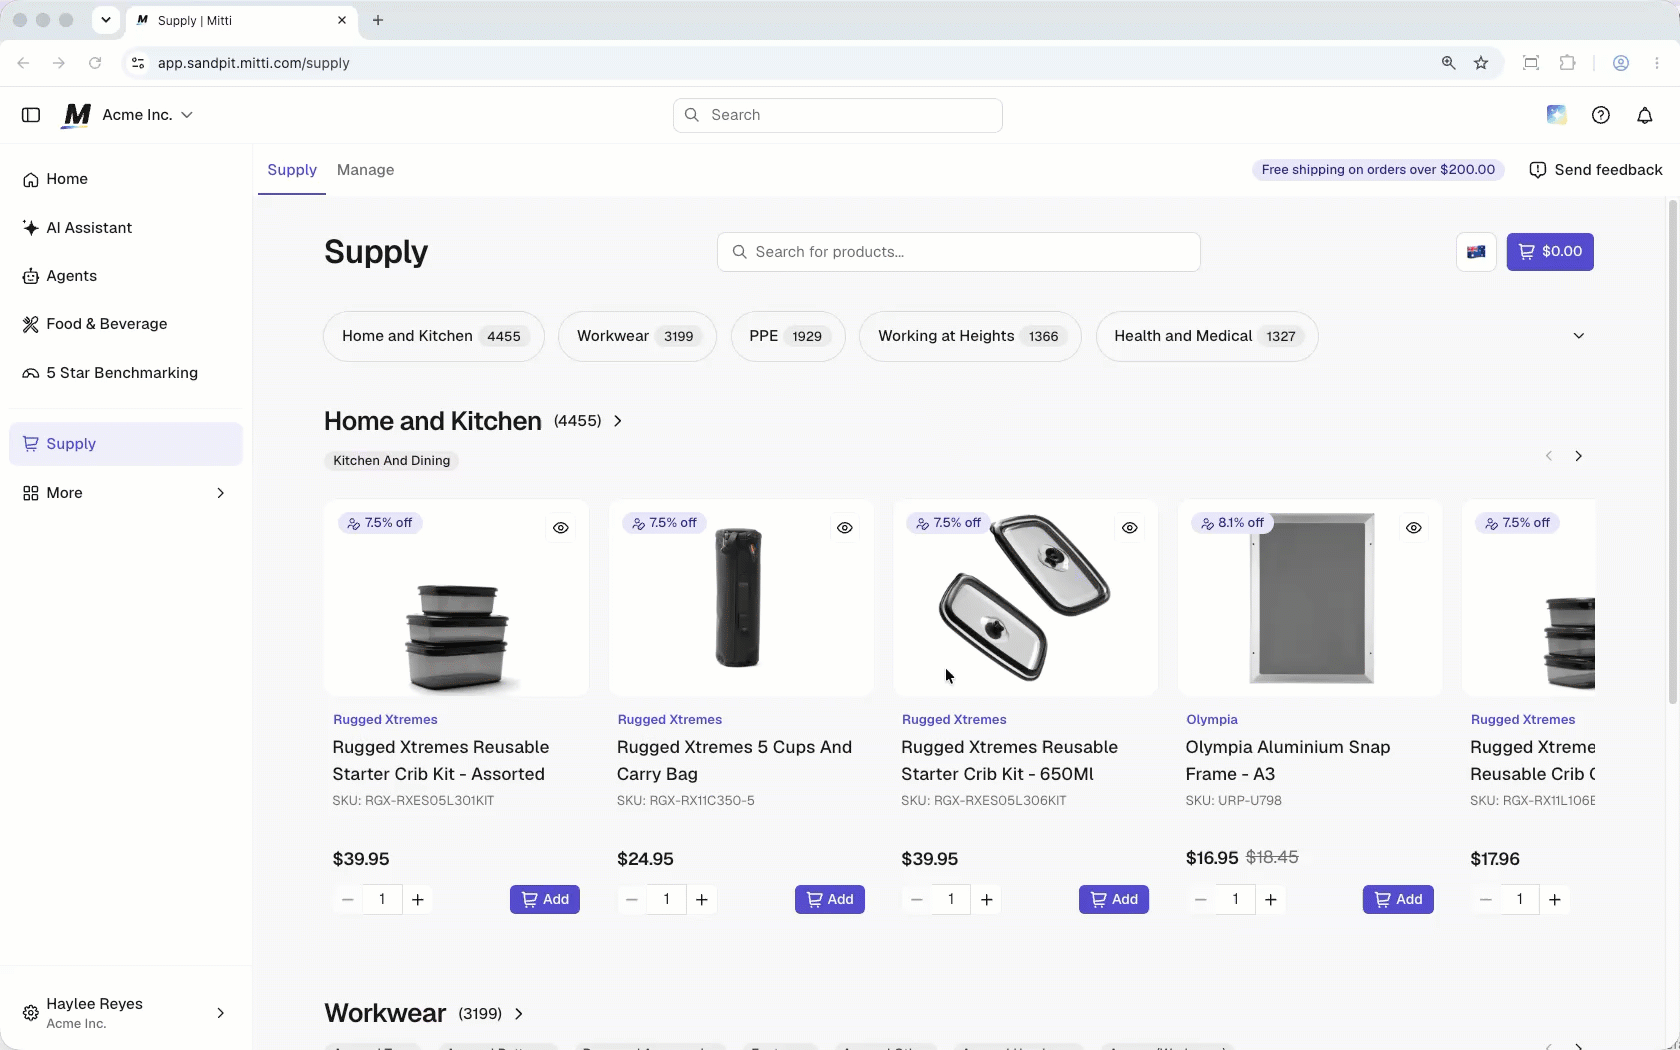Filter by Health and Medical chip
Screen dimensions: 1680x1050
click(1207, 336)
